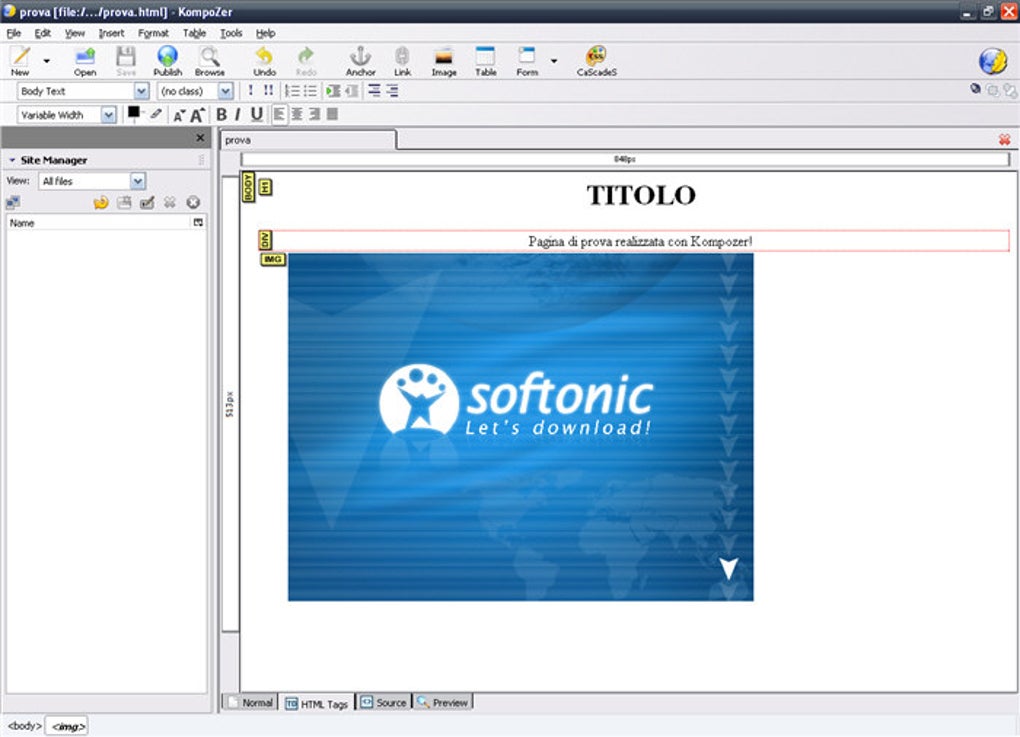Open the dropdown arrow next to New

(x=46, y=61)
